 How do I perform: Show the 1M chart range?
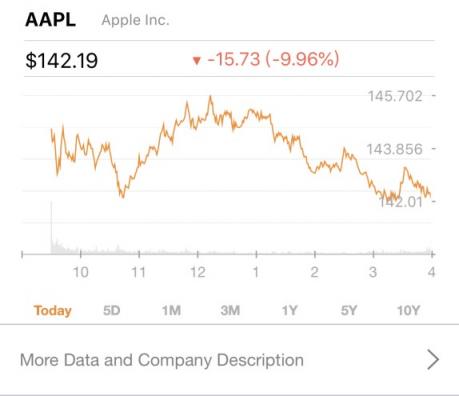[x=171, y=310]
